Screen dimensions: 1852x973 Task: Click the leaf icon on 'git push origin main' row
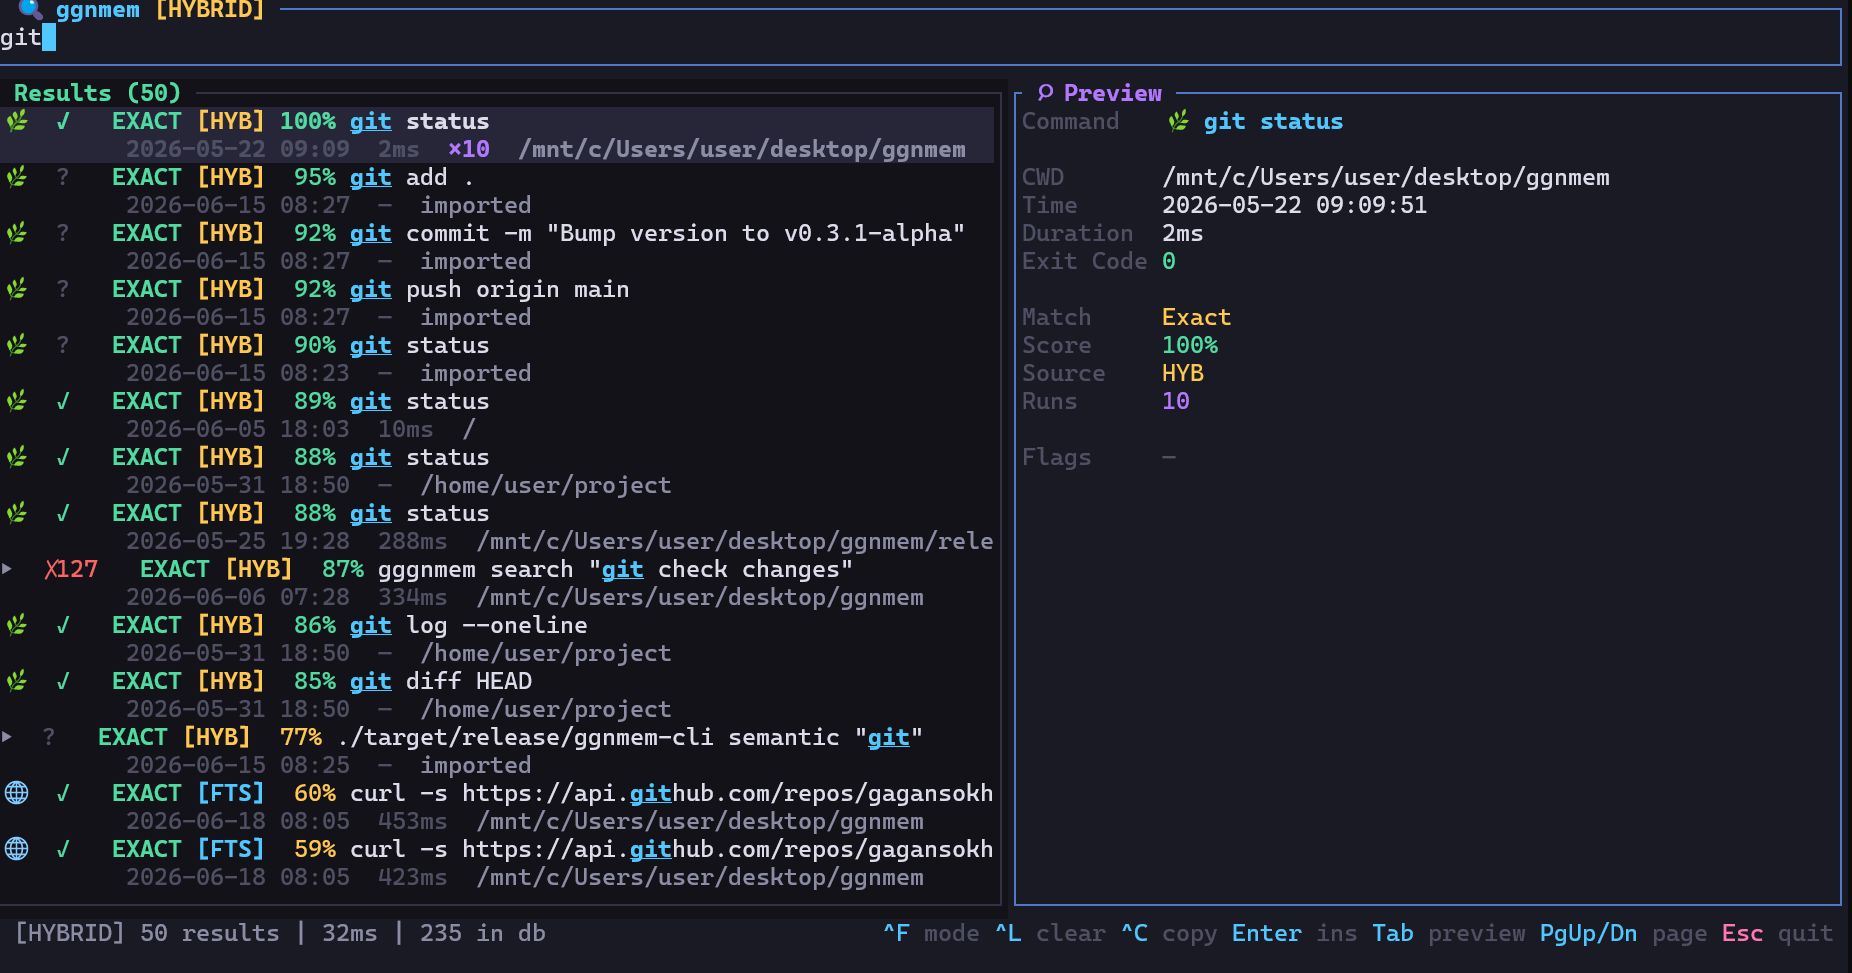pyautogui.click(x=17, y=289)
